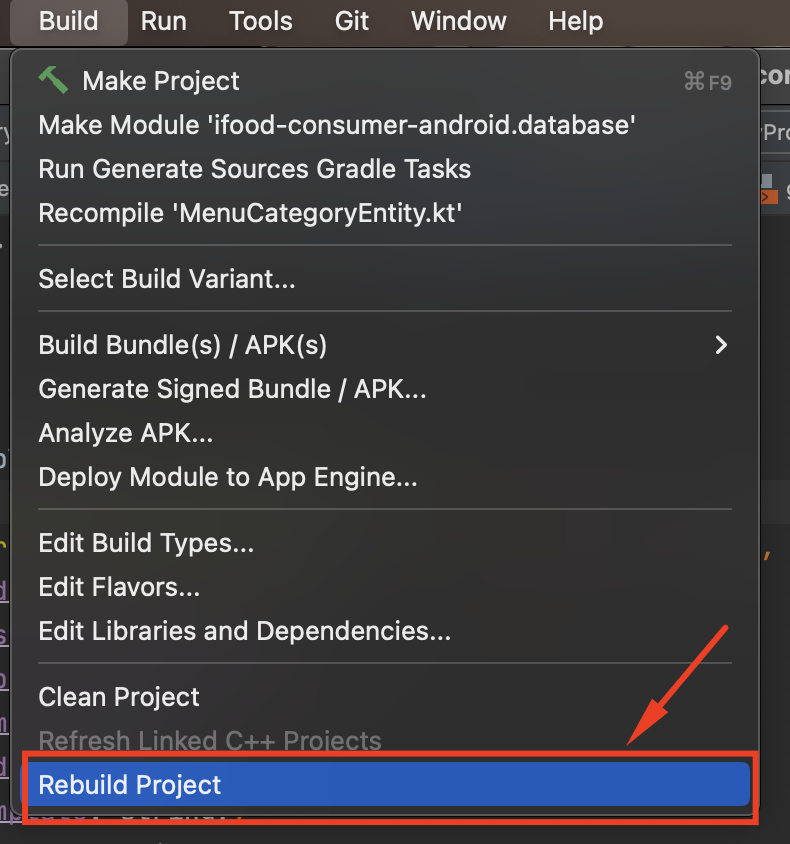Select Run Generate Sources Gradle Tasks
Image resolution: width=790 pixels, height=844 pixels.
pos(254,169)
